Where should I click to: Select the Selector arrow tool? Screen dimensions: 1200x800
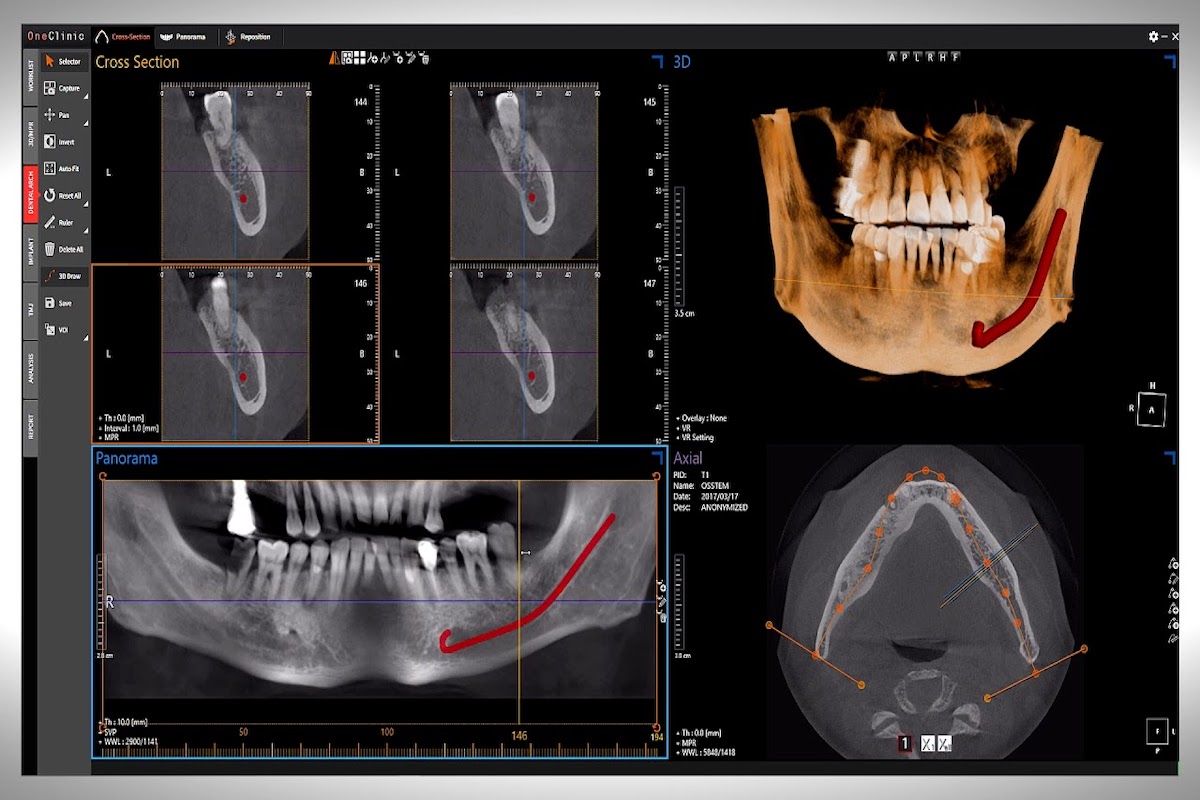63,62
